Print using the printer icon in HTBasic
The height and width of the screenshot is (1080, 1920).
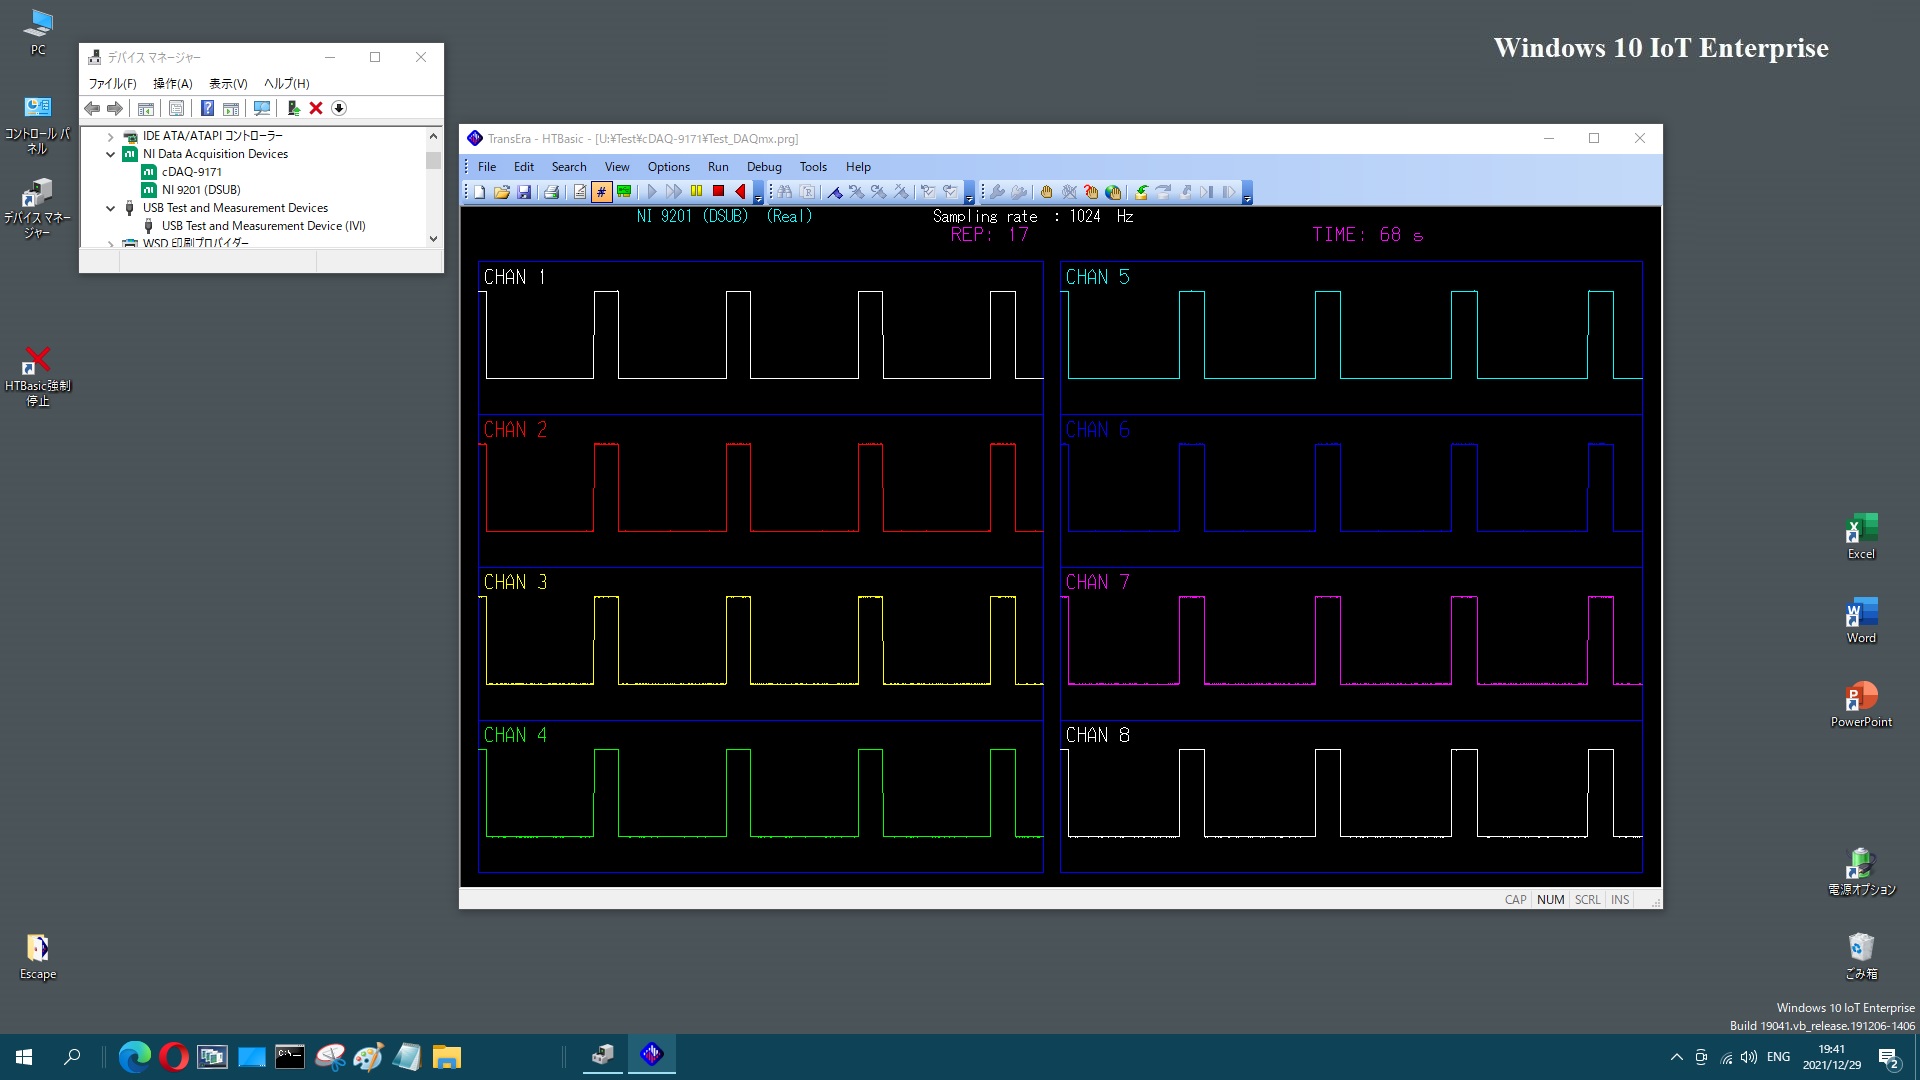(551, 192)
